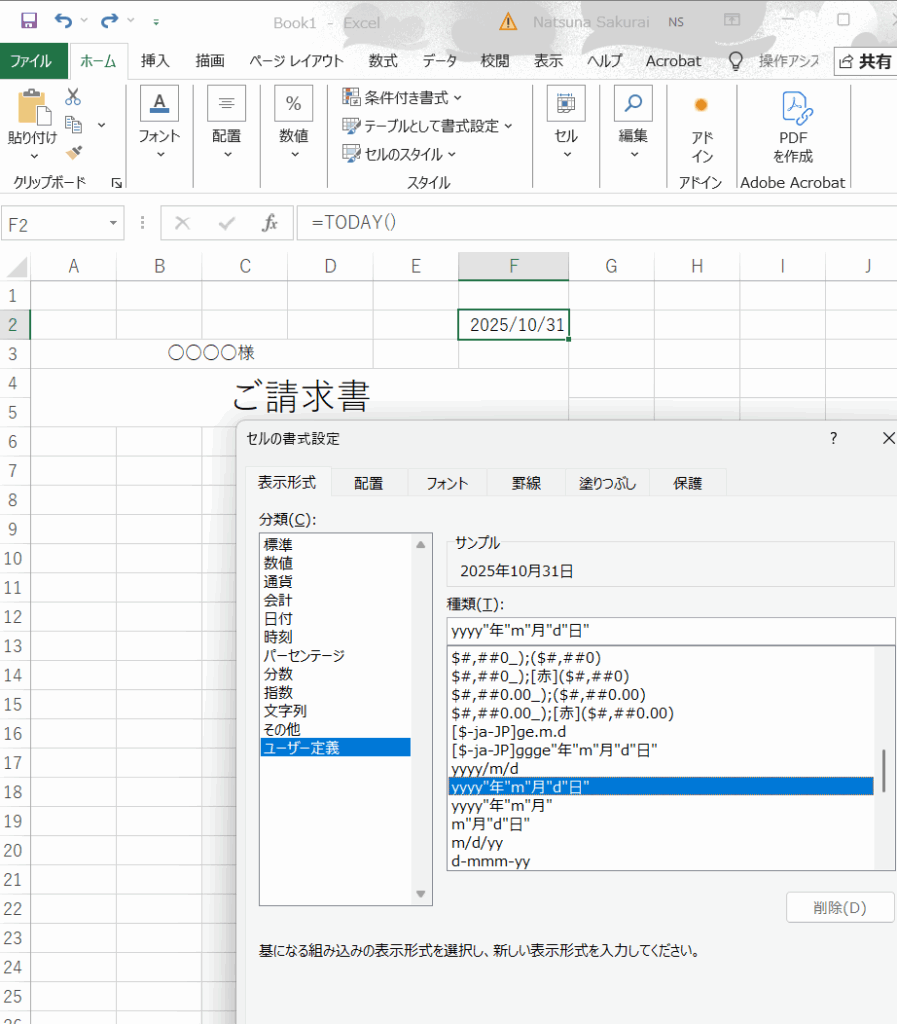Click the 種類 format code input field
Image resolution: width=897 pixels, height=1024 pixels.
[x=670, y=631]
